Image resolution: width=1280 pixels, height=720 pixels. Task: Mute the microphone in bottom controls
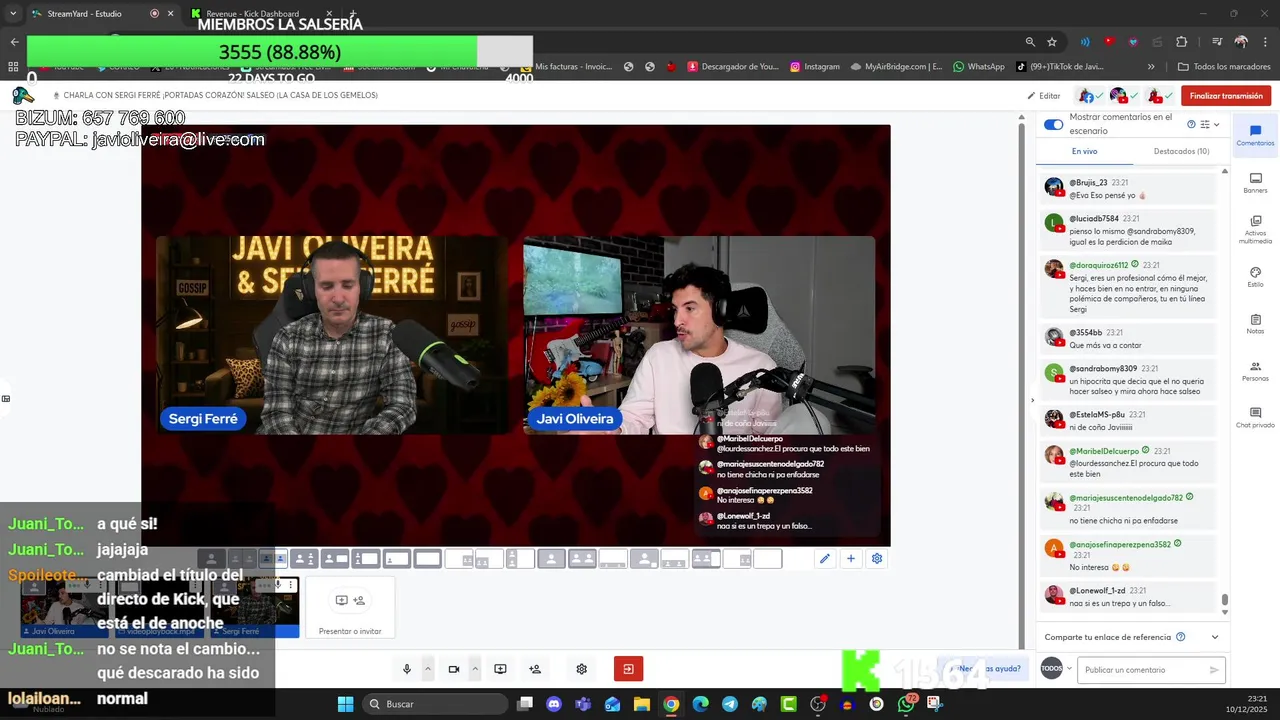[x=407, y=669]
